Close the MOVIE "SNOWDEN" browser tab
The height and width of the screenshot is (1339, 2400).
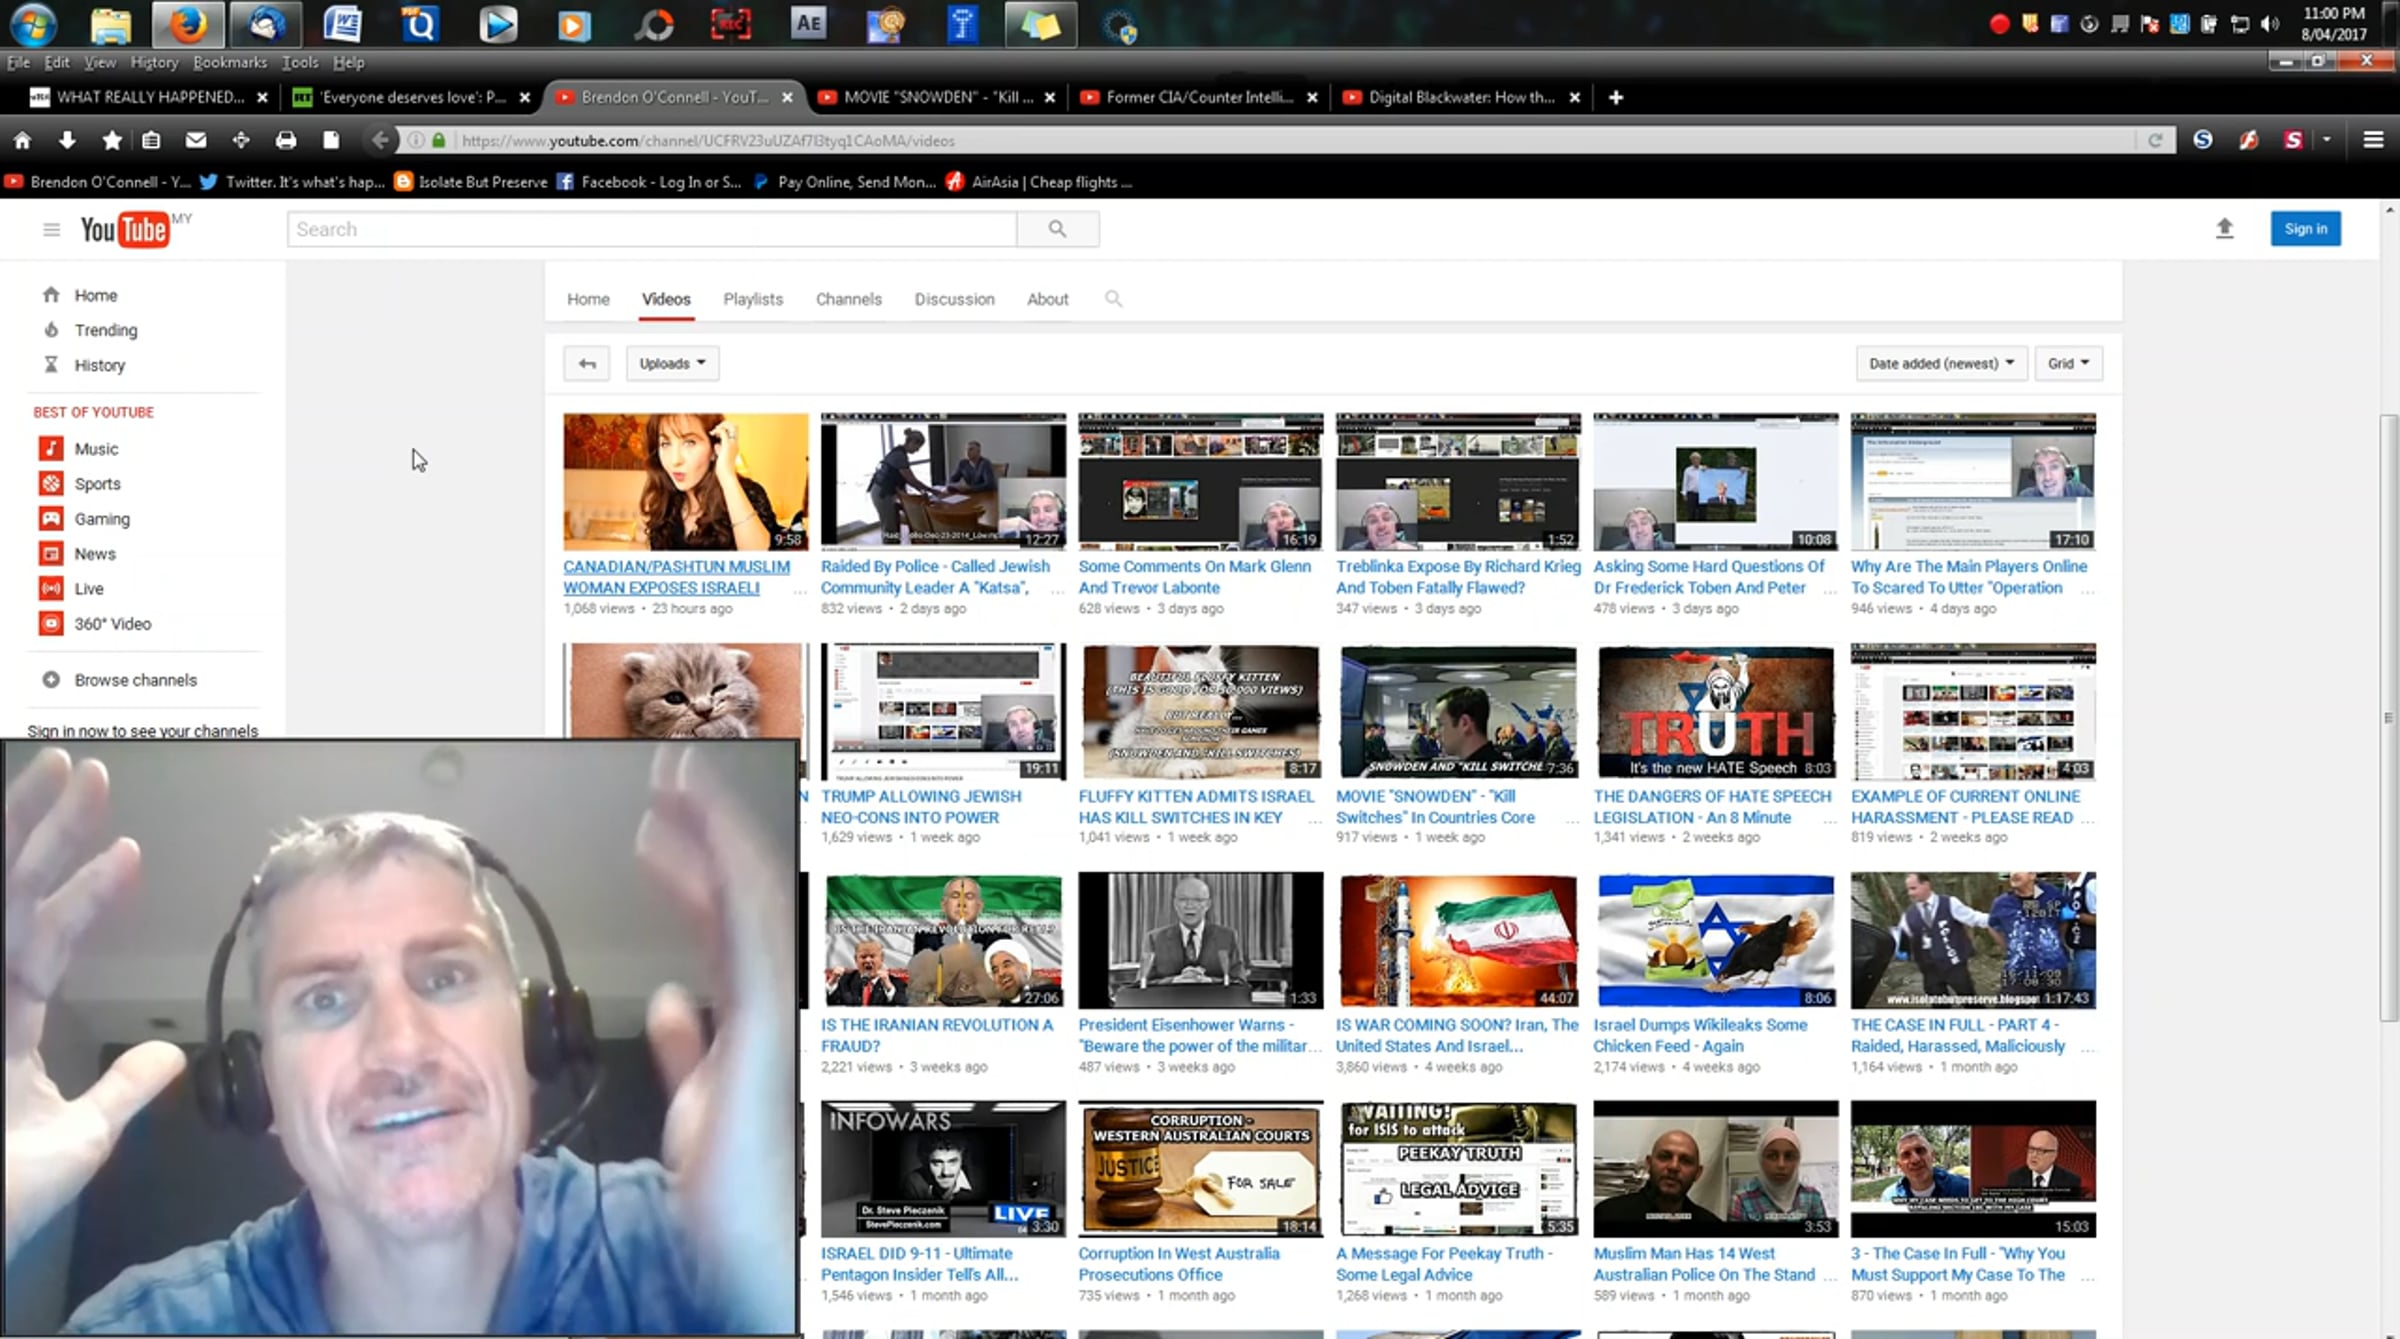(1050, 97)
